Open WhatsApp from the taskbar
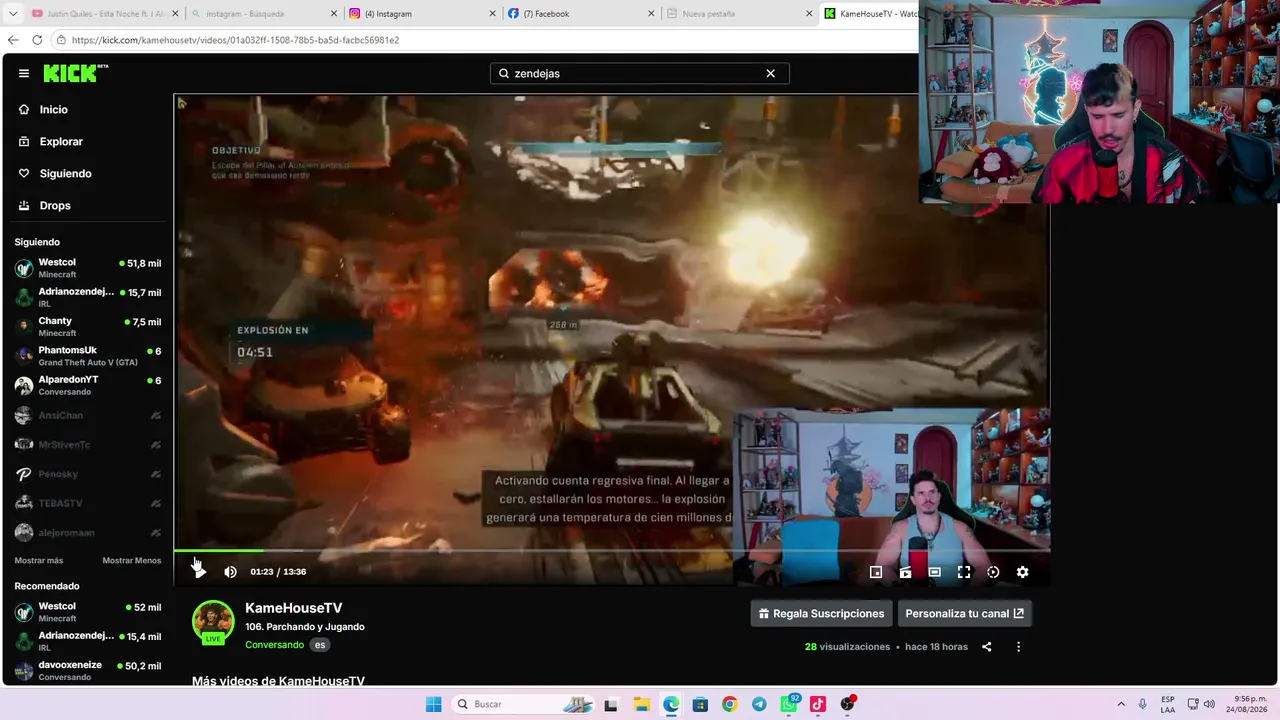This screenshot has width=1280, height=720. pos(789,704)
